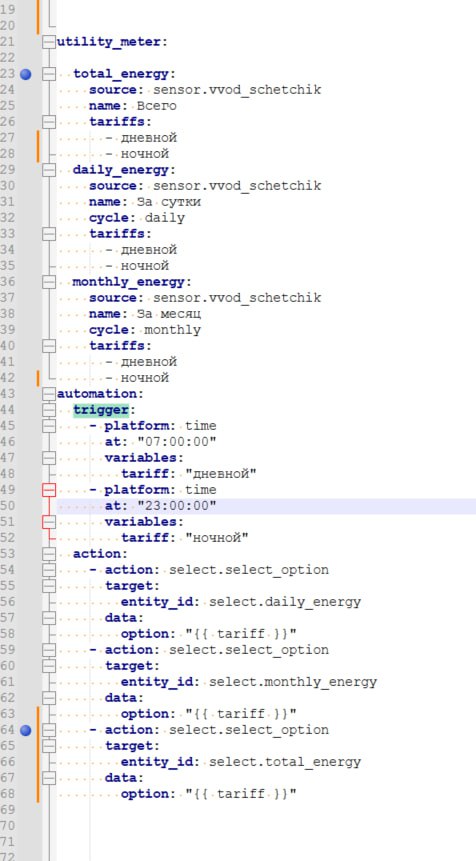Click the tariff value "ночной" on line 52
This screenshot has height=861, width=476.
pos(217,538)
